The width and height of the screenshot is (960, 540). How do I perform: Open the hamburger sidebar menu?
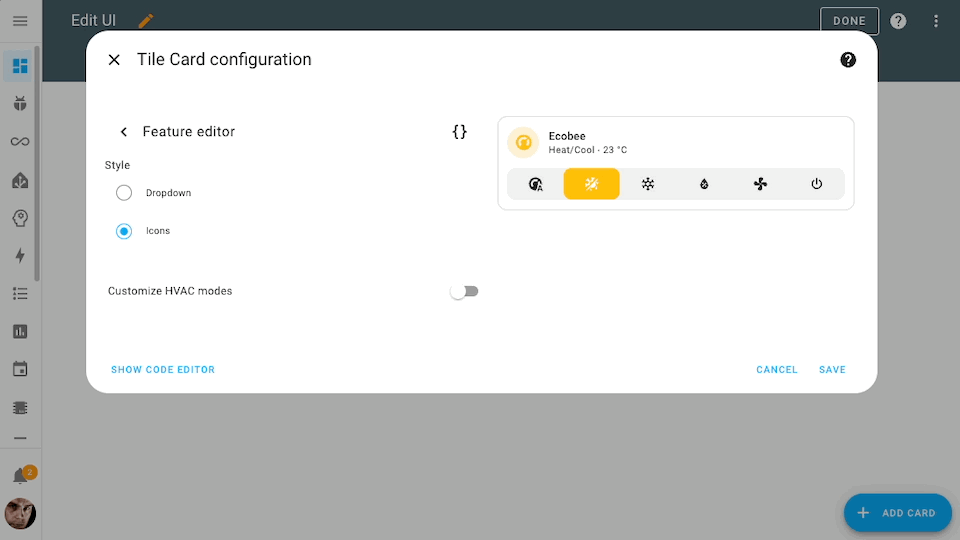(20, 21)
